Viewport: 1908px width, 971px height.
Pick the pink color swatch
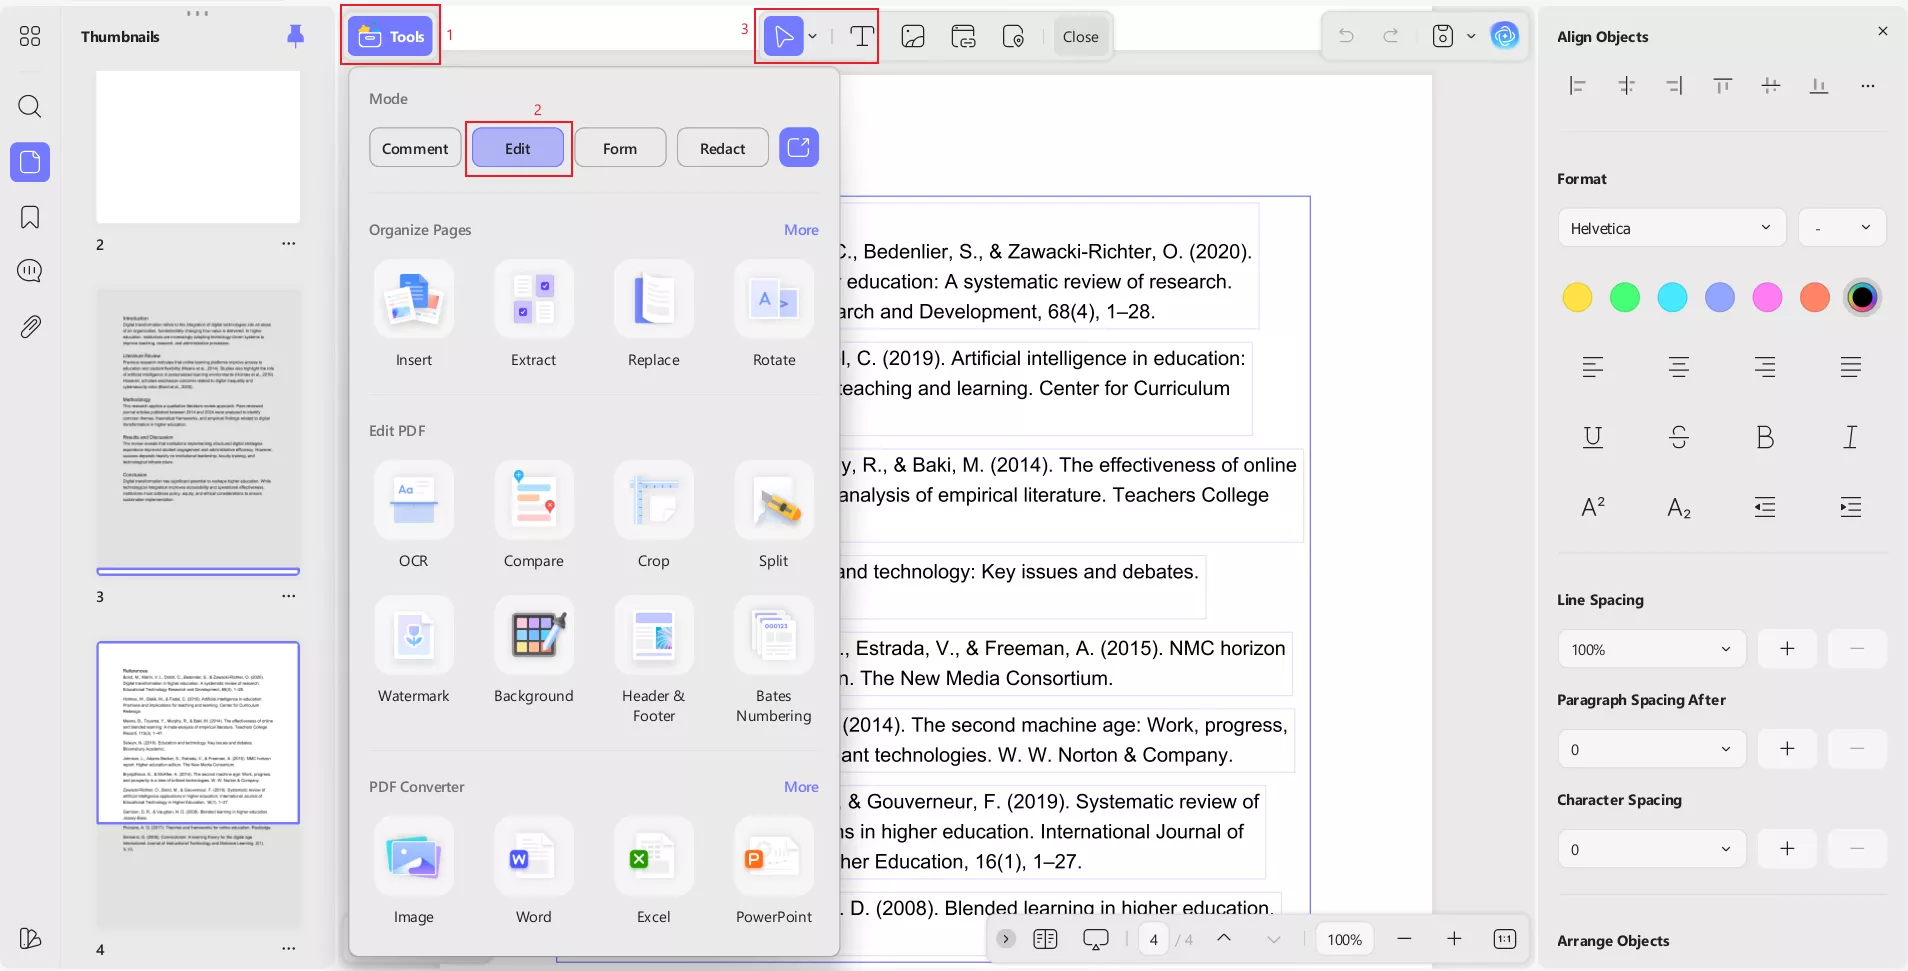click(x=1767, y=297)
